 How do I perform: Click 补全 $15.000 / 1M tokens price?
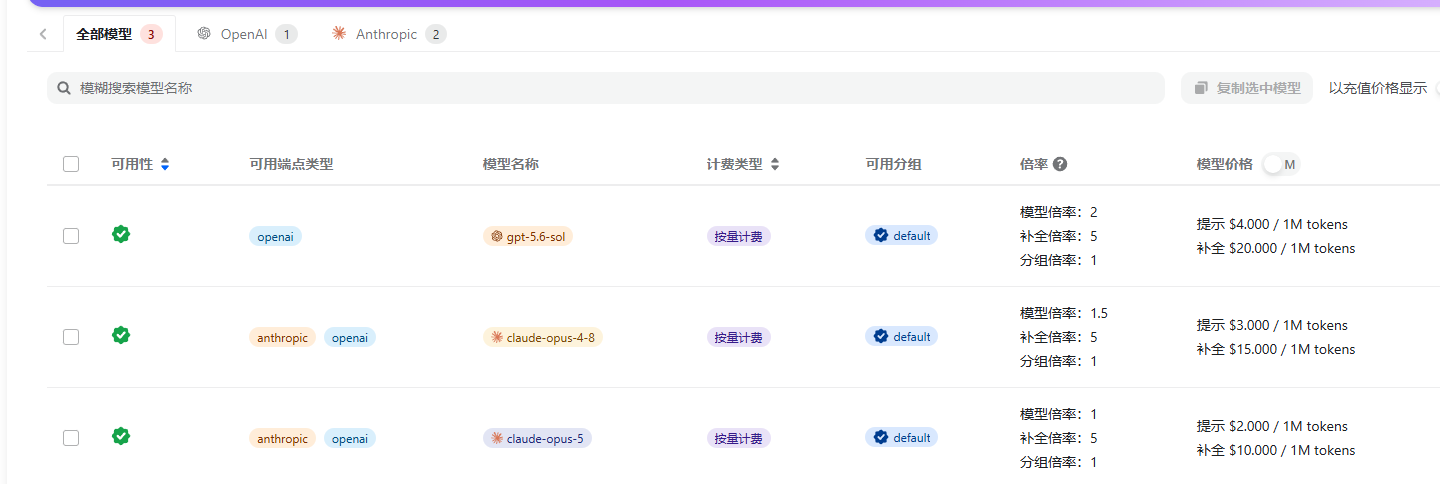1276,349
